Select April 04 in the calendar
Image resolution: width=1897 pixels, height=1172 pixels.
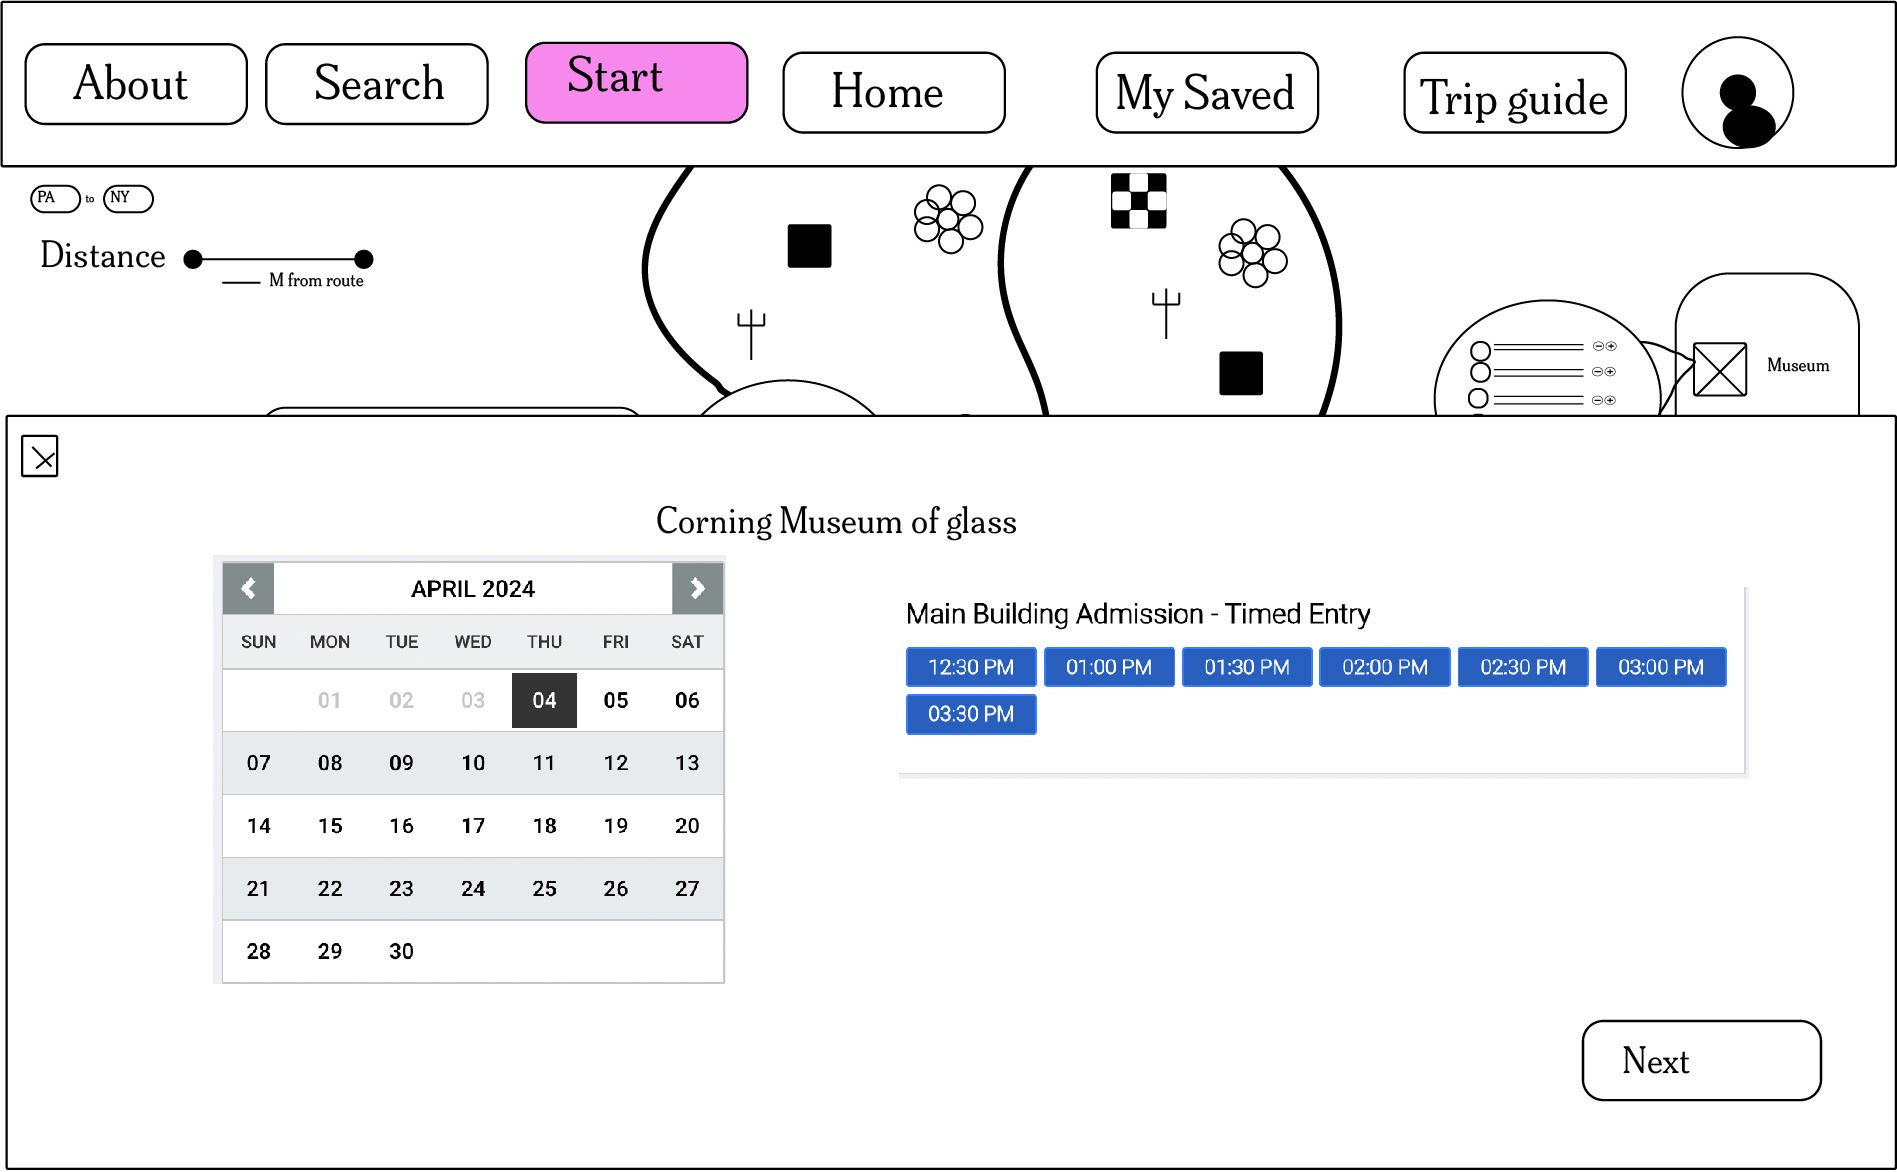pos(544,700)
